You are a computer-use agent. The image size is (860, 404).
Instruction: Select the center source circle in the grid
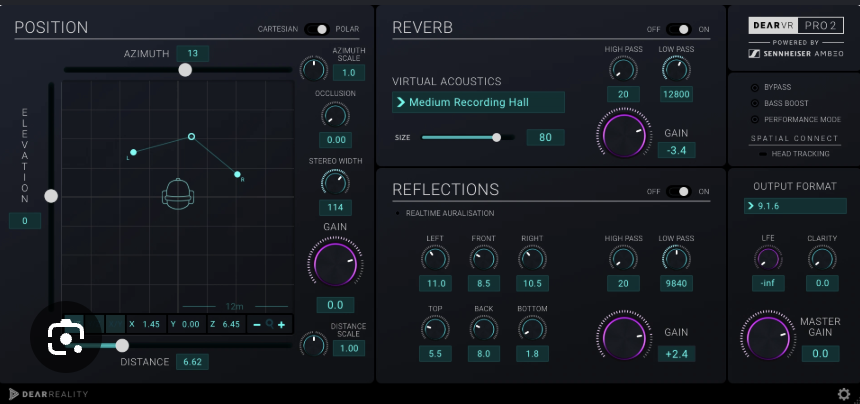tap(191, 136)
